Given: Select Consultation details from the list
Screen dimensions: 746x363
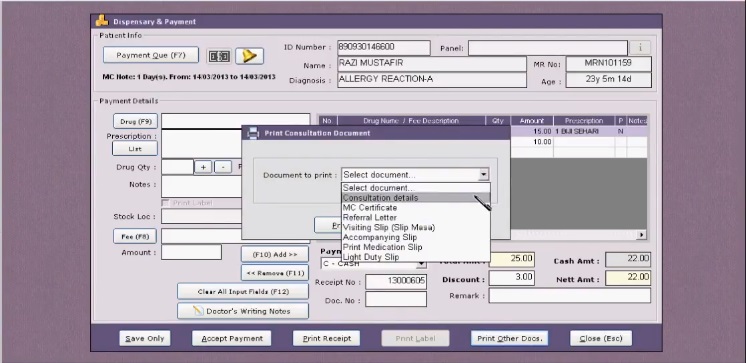Looking at the screenshot, I should (x=416, y=198).
